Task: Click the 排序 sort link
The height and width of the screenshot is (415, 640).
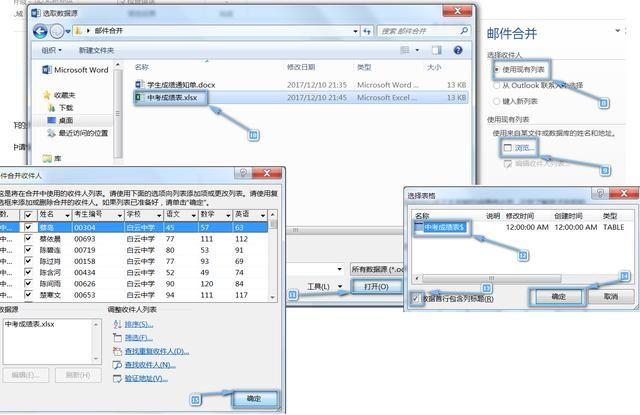Action: [138, 324]
